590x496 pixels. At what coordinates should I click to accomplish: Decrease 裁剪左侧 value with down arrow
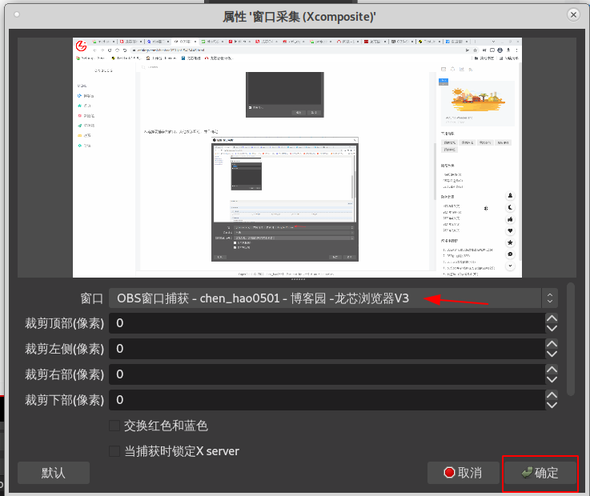coord(552,354)
